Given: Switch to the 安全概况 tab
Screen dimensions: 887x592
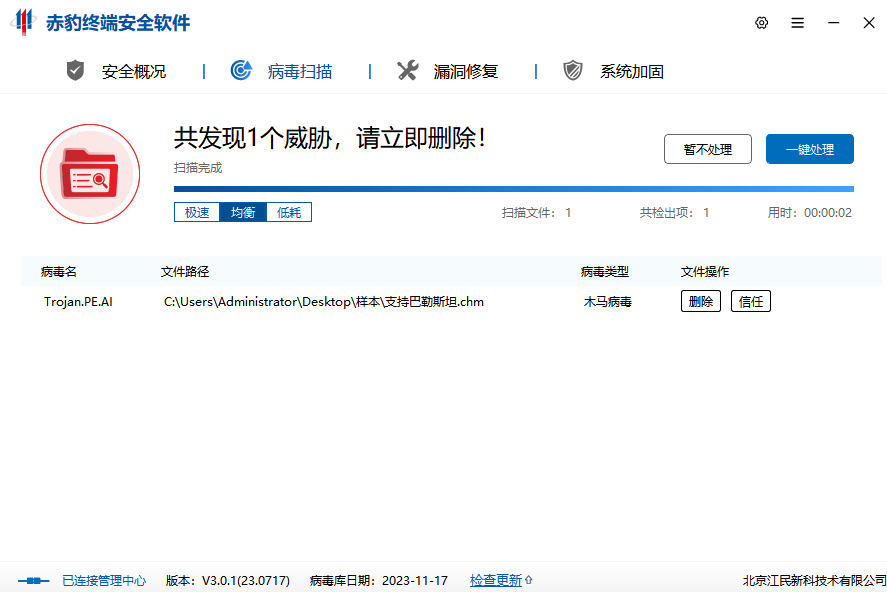Looking at the screenshot, I should pos(134,71).
